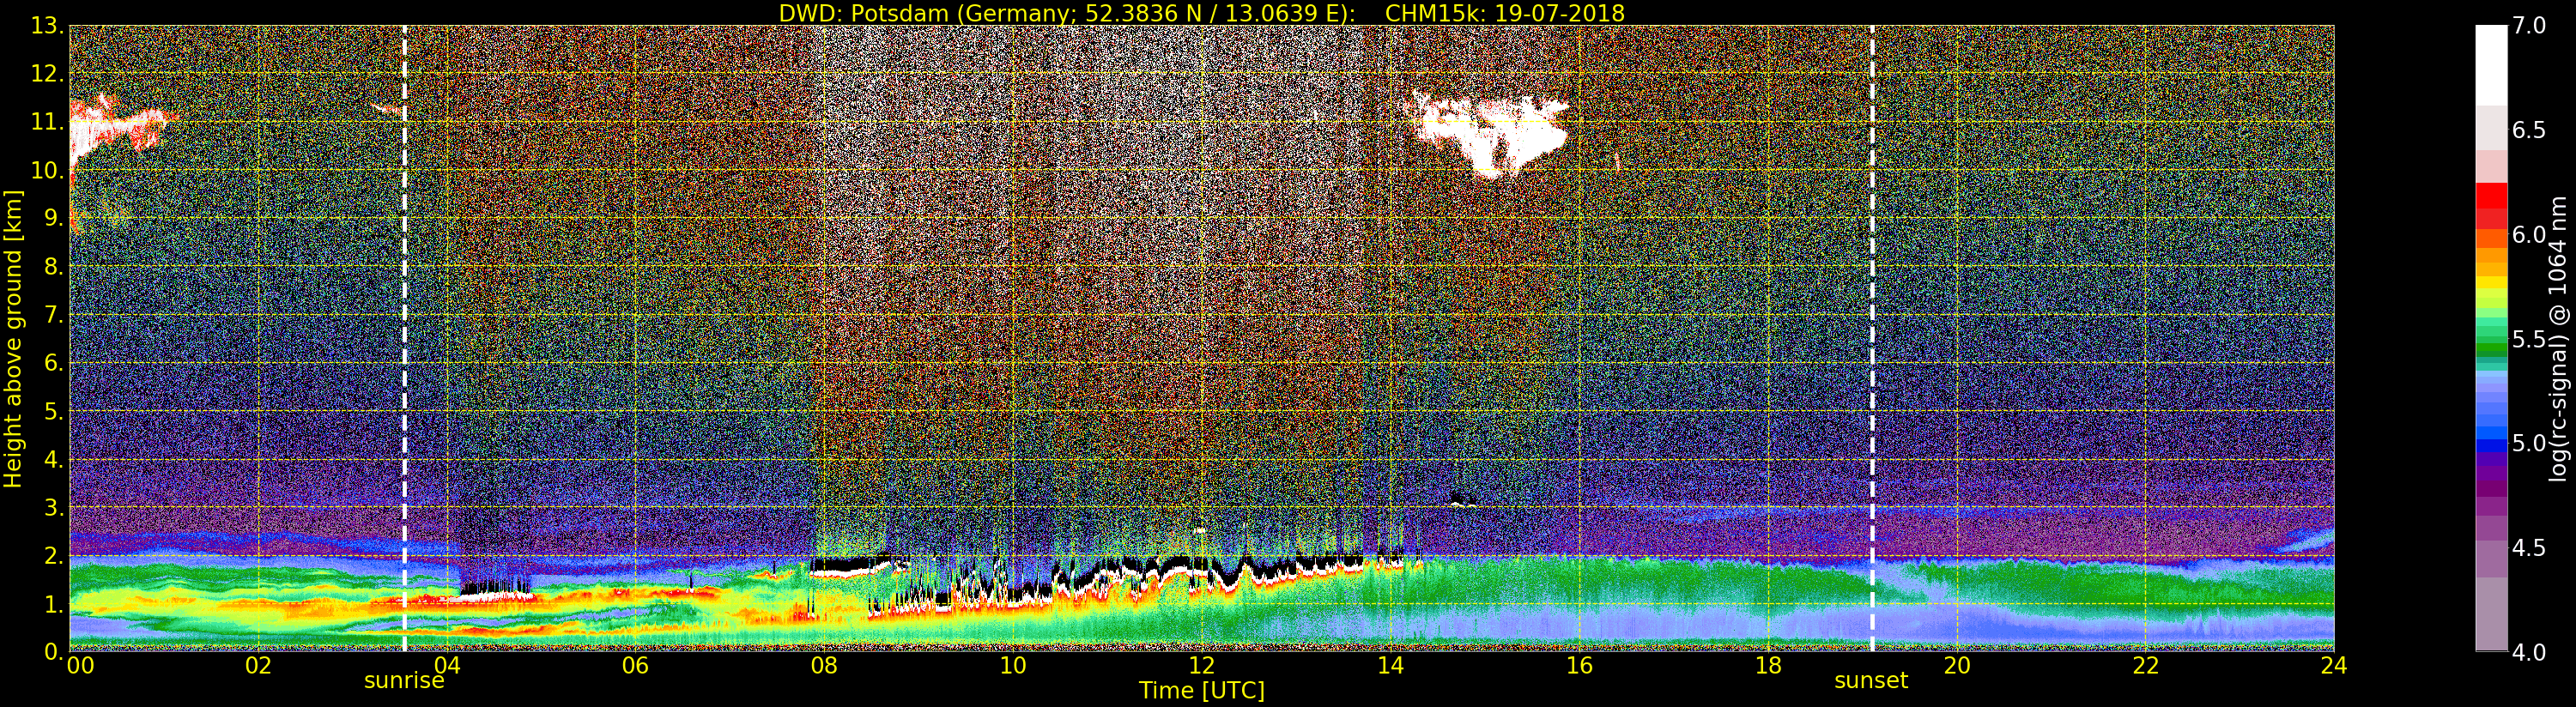This screenshot has height=707, width=2576.
Task: Click the 'sunrise' label under the time axis
Action: point(404,681)
